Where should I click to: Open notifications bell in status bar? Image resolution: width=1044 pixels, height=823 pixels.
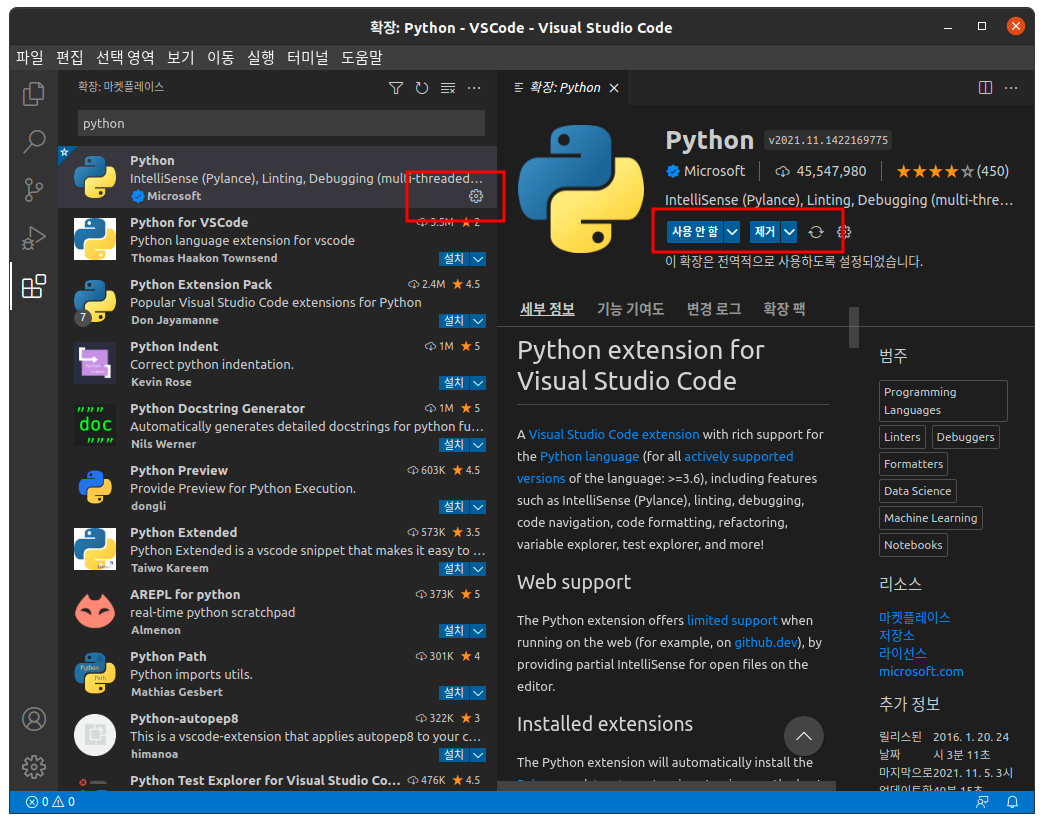click(x=1012, y=802)
